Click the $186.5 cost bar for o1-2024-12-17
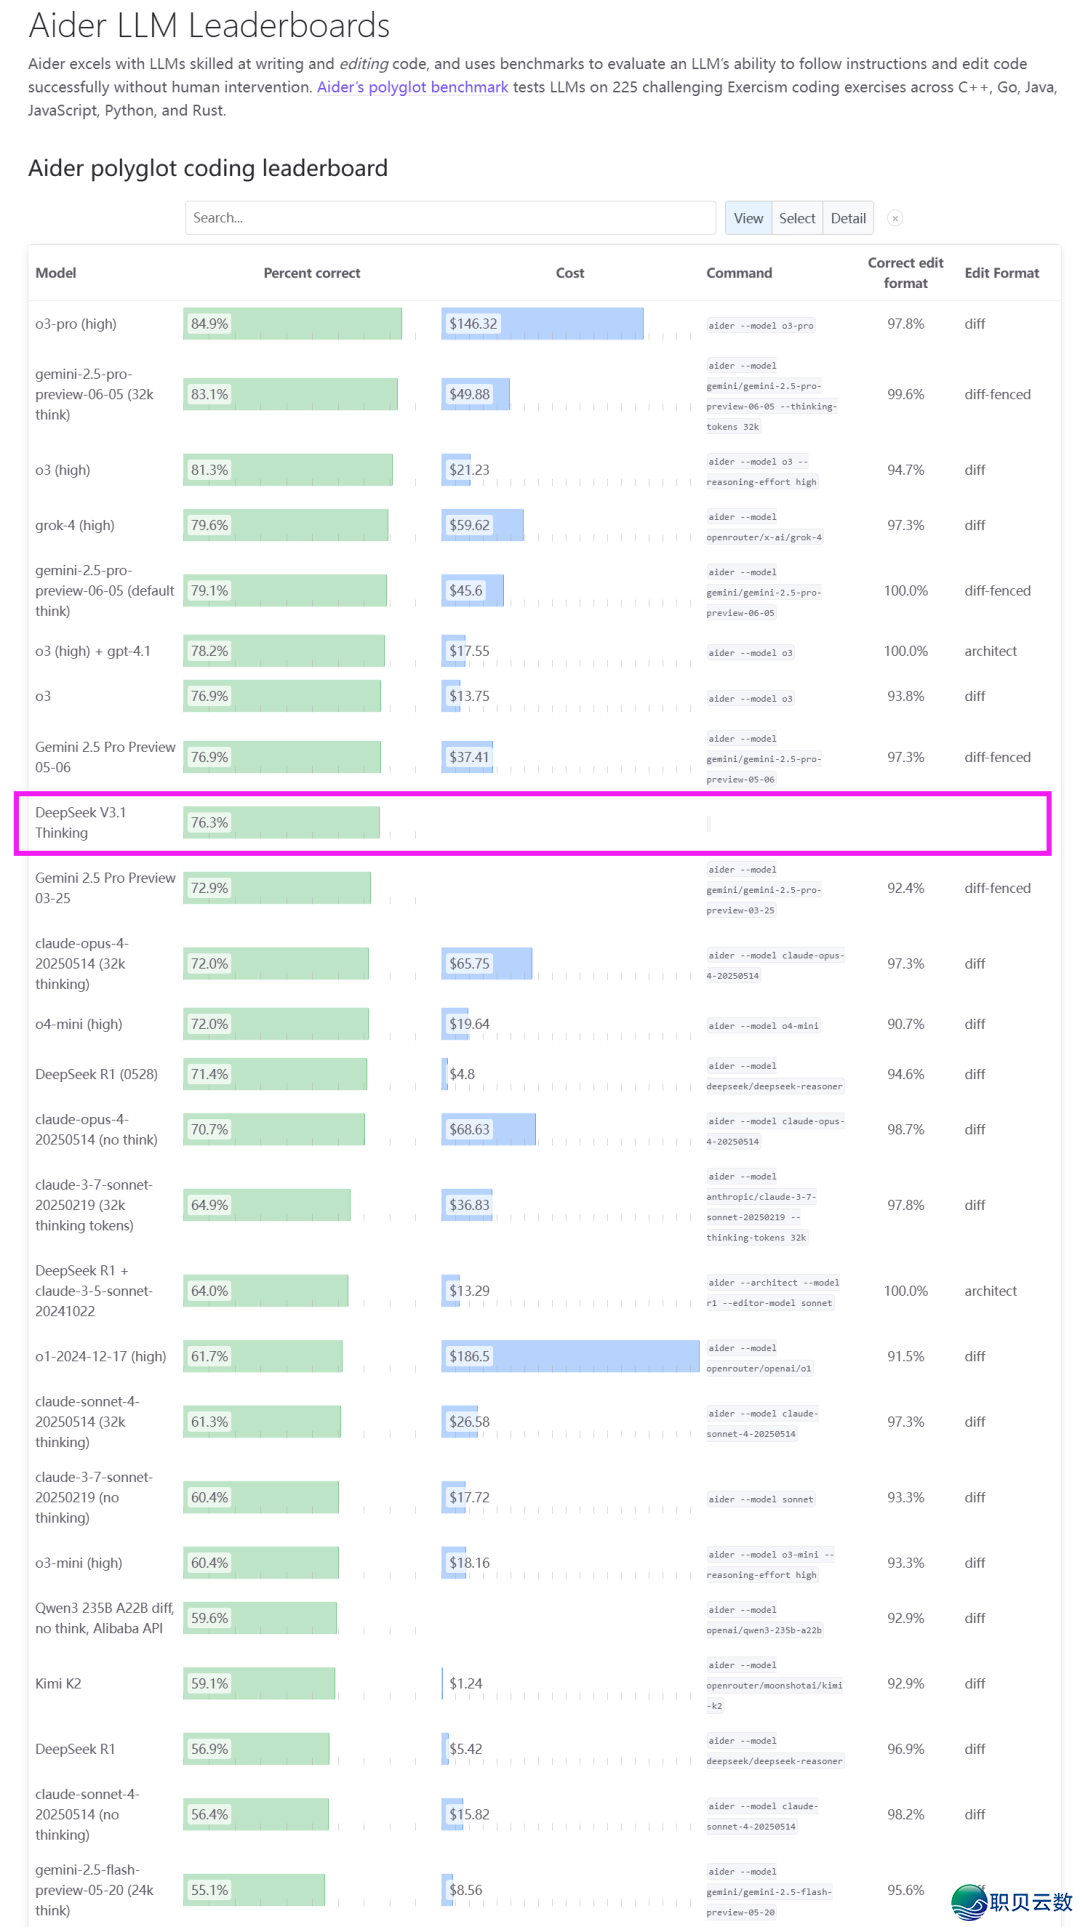The width and height of the screenshot is (1080, 1927). (x=570, y=1356)
